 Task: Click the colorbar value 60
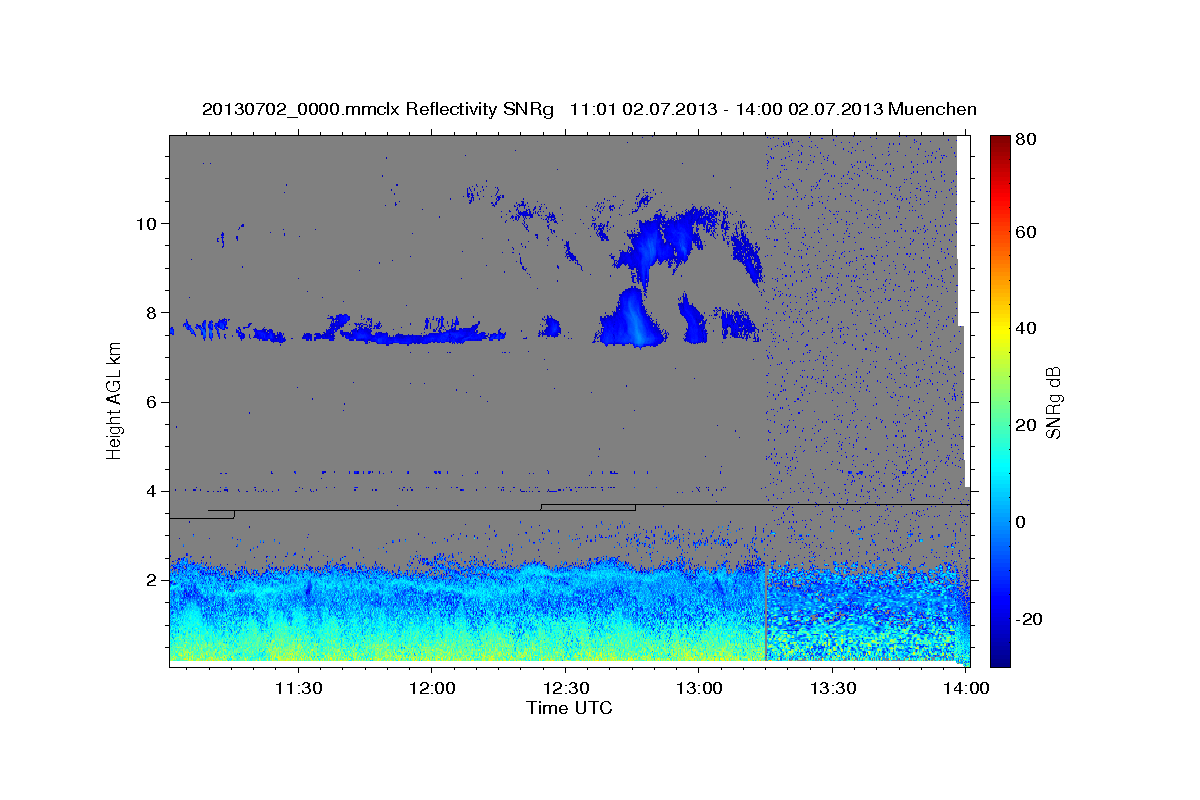tap(1025, 232)
